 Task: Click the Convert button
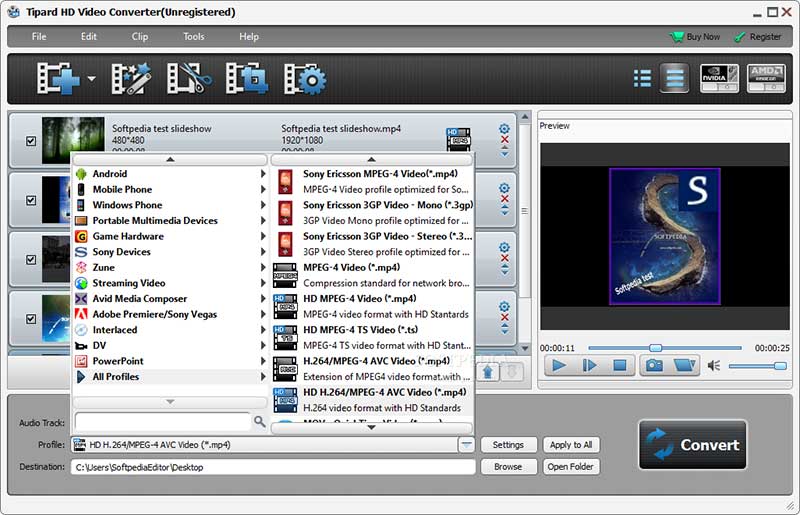pyautogui.click(x=692, y=445)
